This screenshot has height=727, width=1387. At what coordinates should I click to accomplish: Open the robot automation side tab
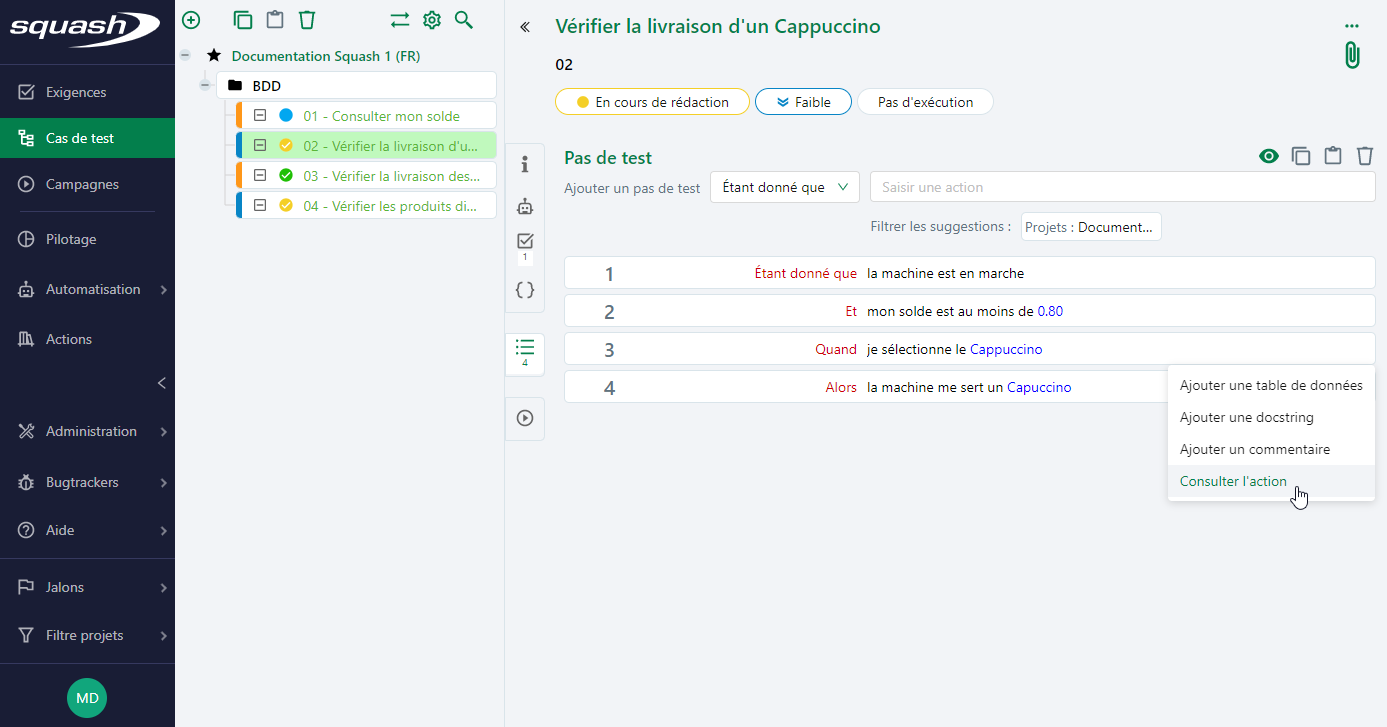tap(525, 207)
